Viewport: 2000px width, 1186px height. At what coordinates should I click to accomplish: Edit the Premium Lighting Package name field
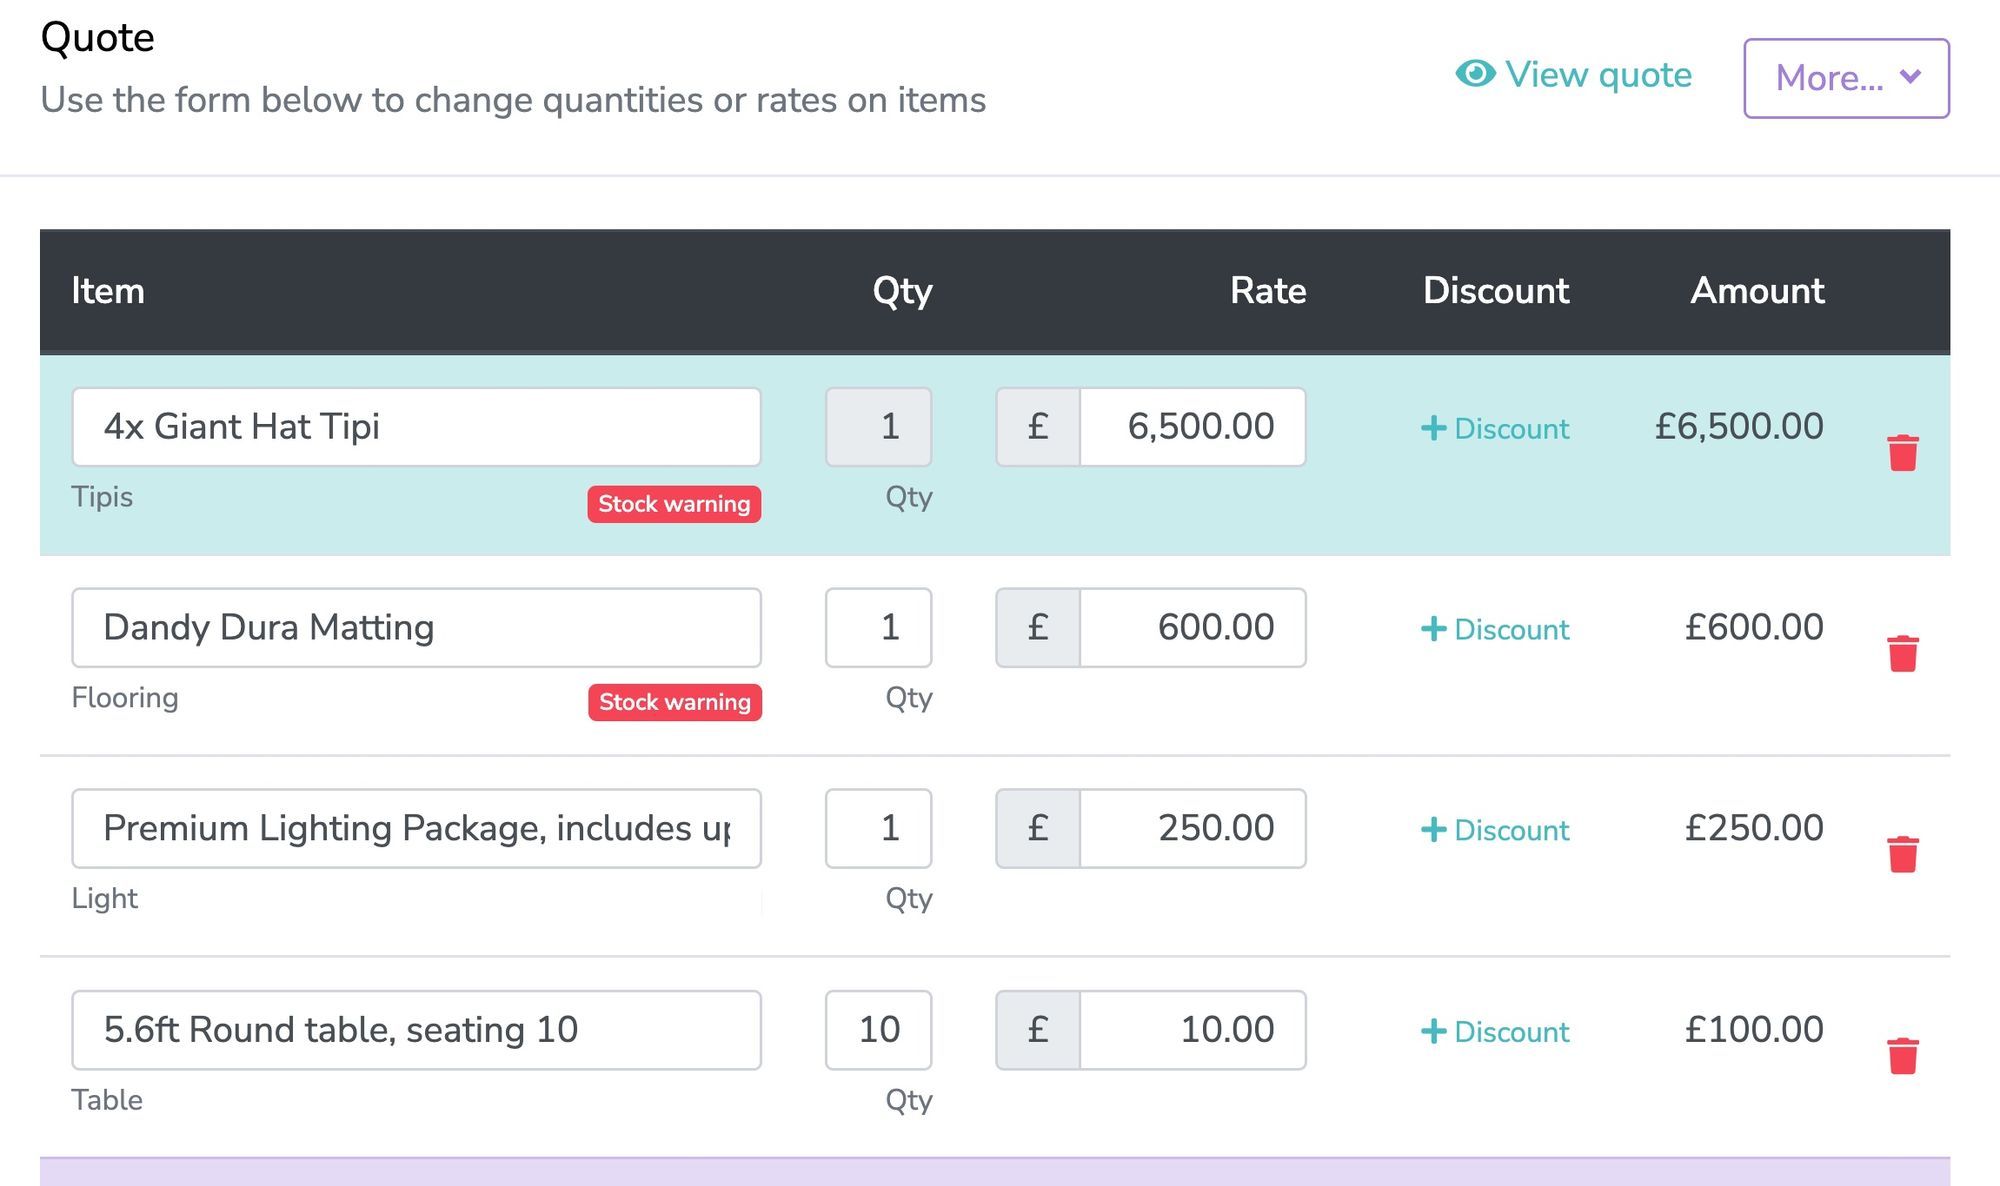tap(416, 829)
